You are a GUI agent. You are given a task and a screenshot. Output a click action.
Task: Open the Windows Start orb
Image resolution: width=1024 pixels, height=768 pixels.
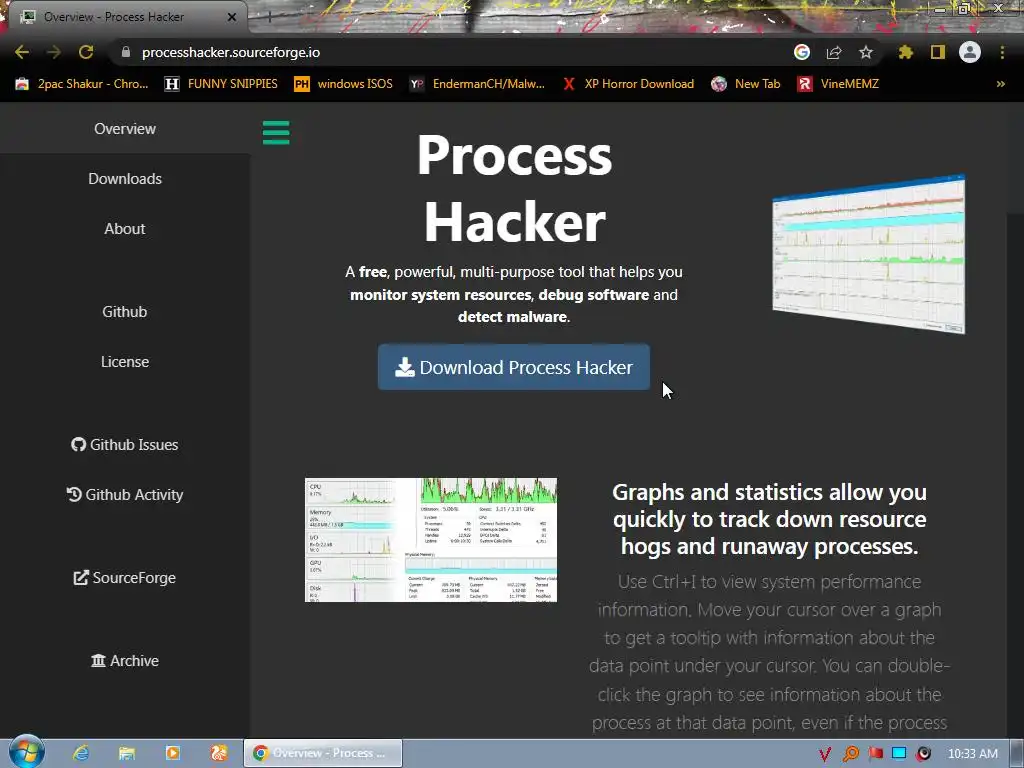click(x=27, y=752)
